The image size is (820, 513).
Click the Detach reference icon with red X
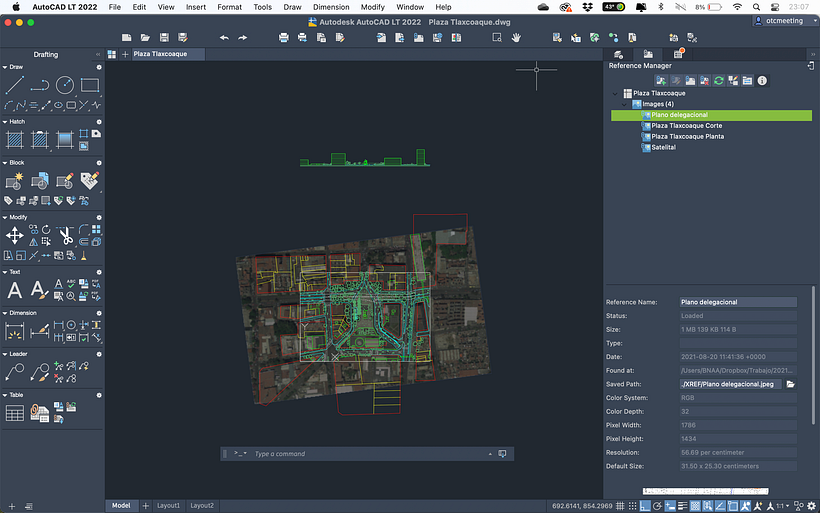pyautogui.click(x=705, y=81)
